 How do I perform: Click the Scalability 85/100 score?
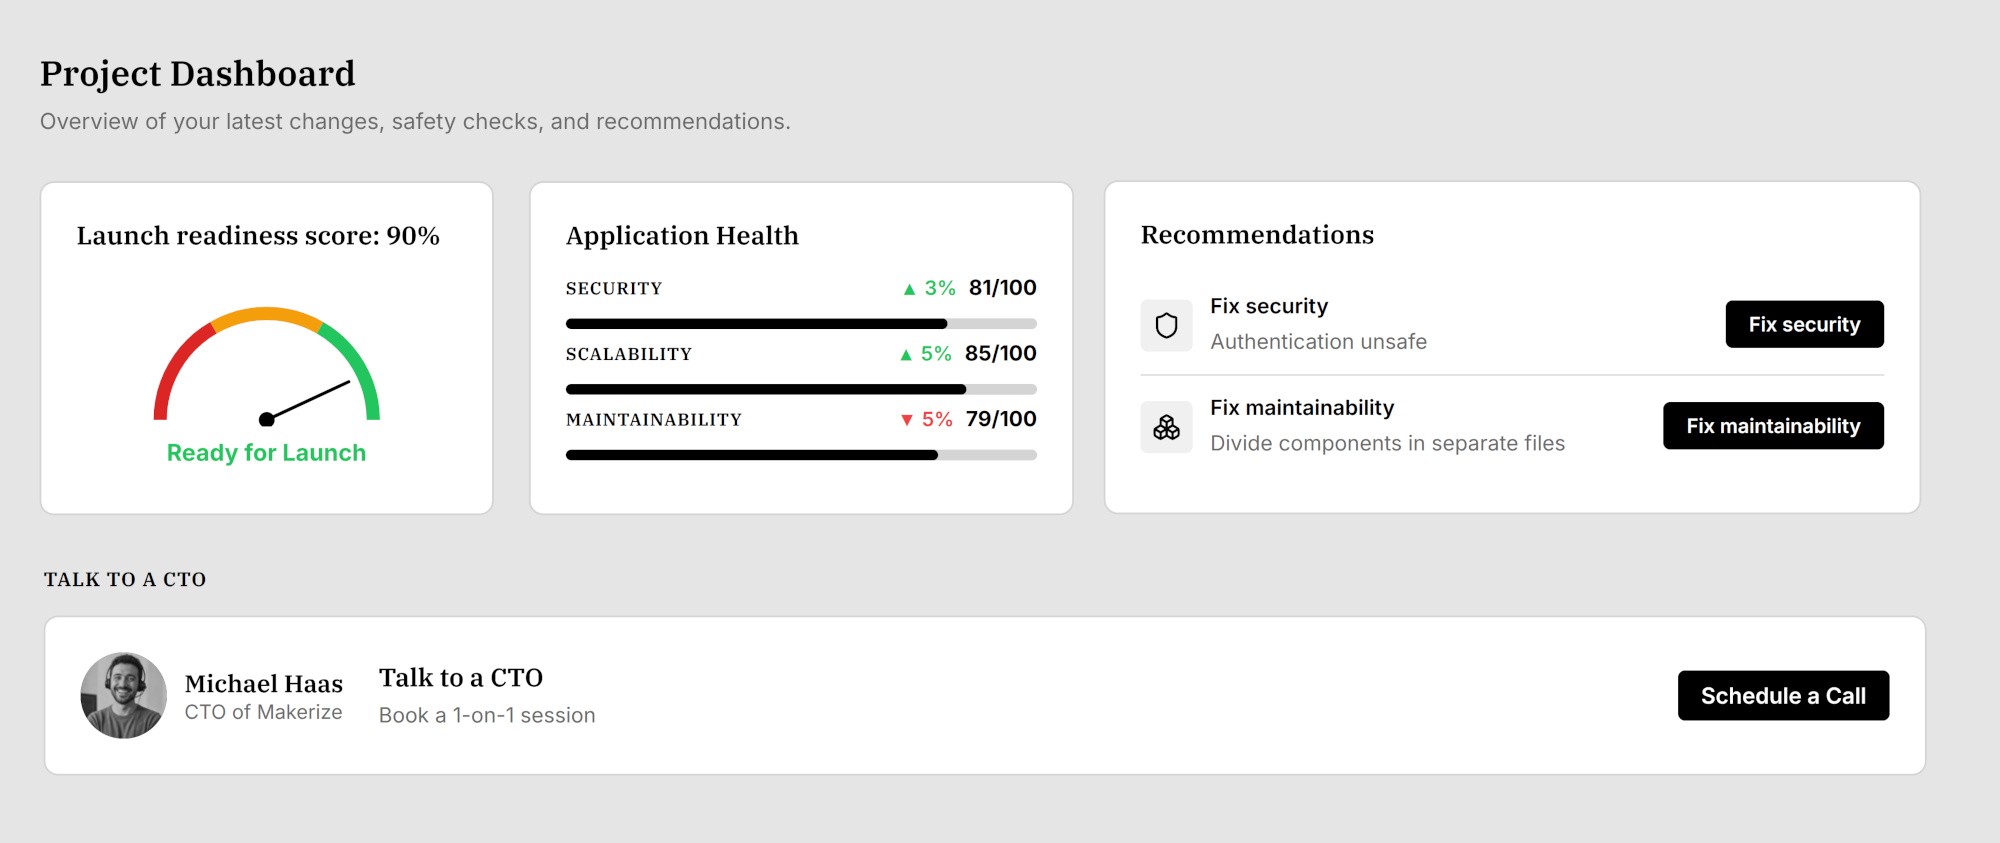point(1000,354)
